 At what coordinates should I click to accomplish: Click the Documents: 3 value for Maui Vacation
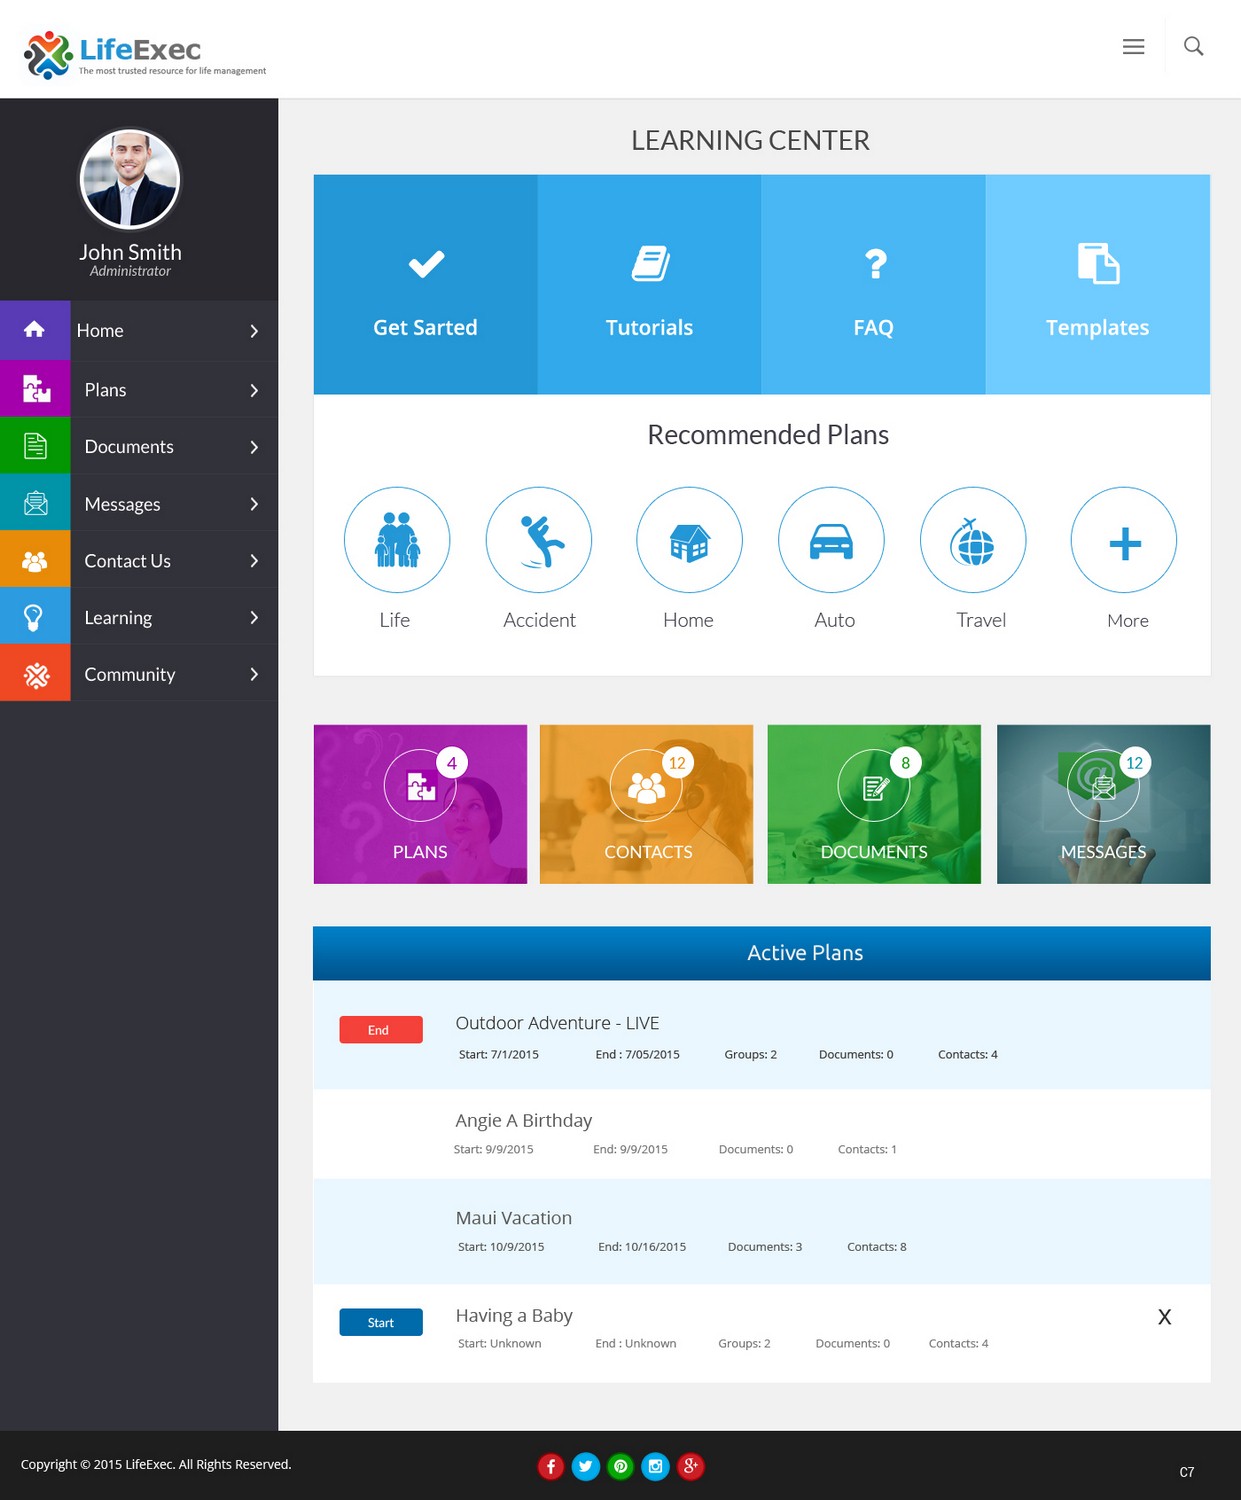765,1247
